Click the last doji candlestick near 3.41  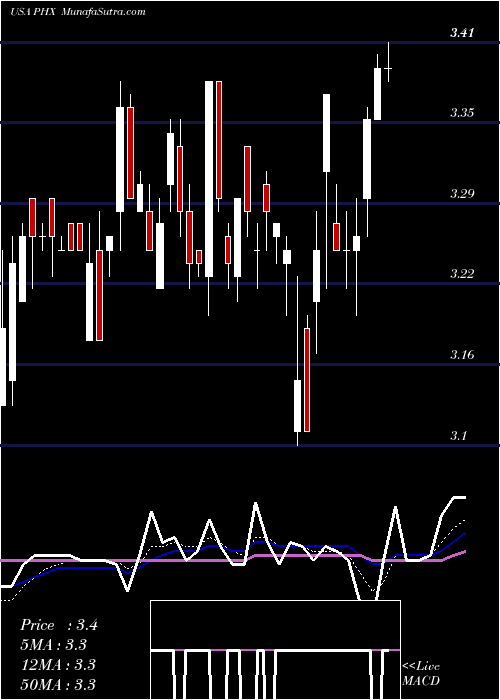[388, 62]
